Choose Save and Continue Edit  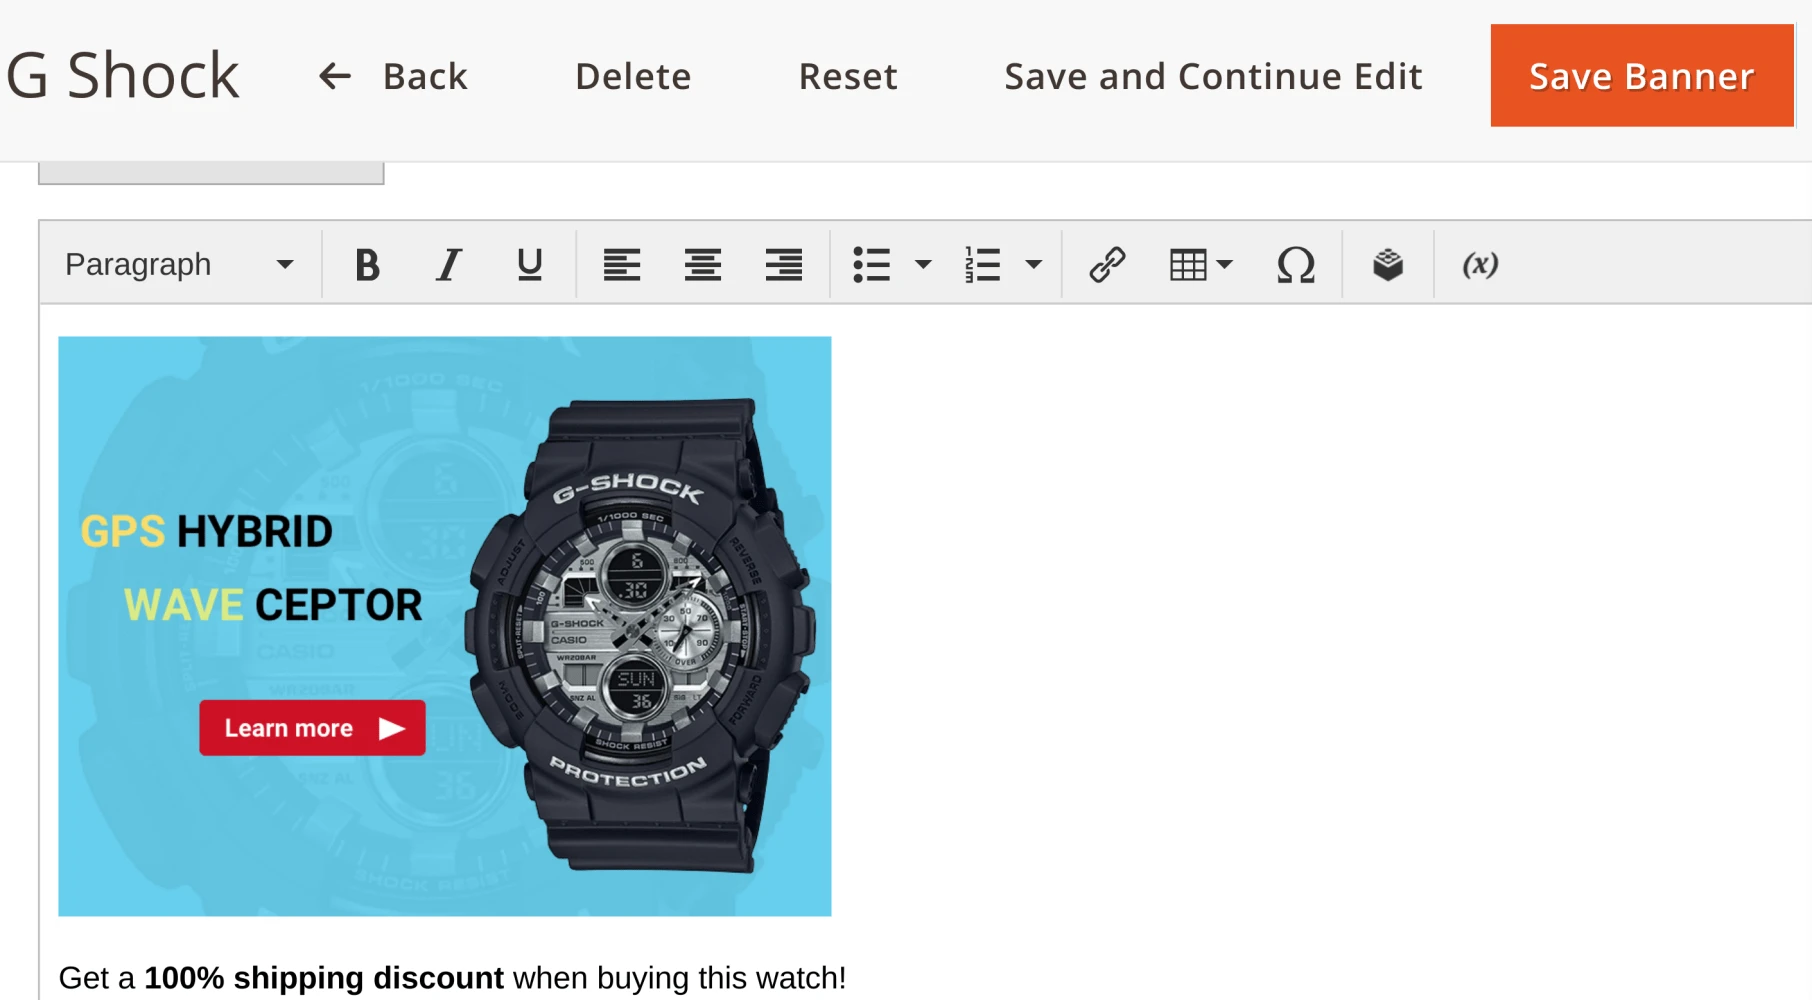(1213, 76)
